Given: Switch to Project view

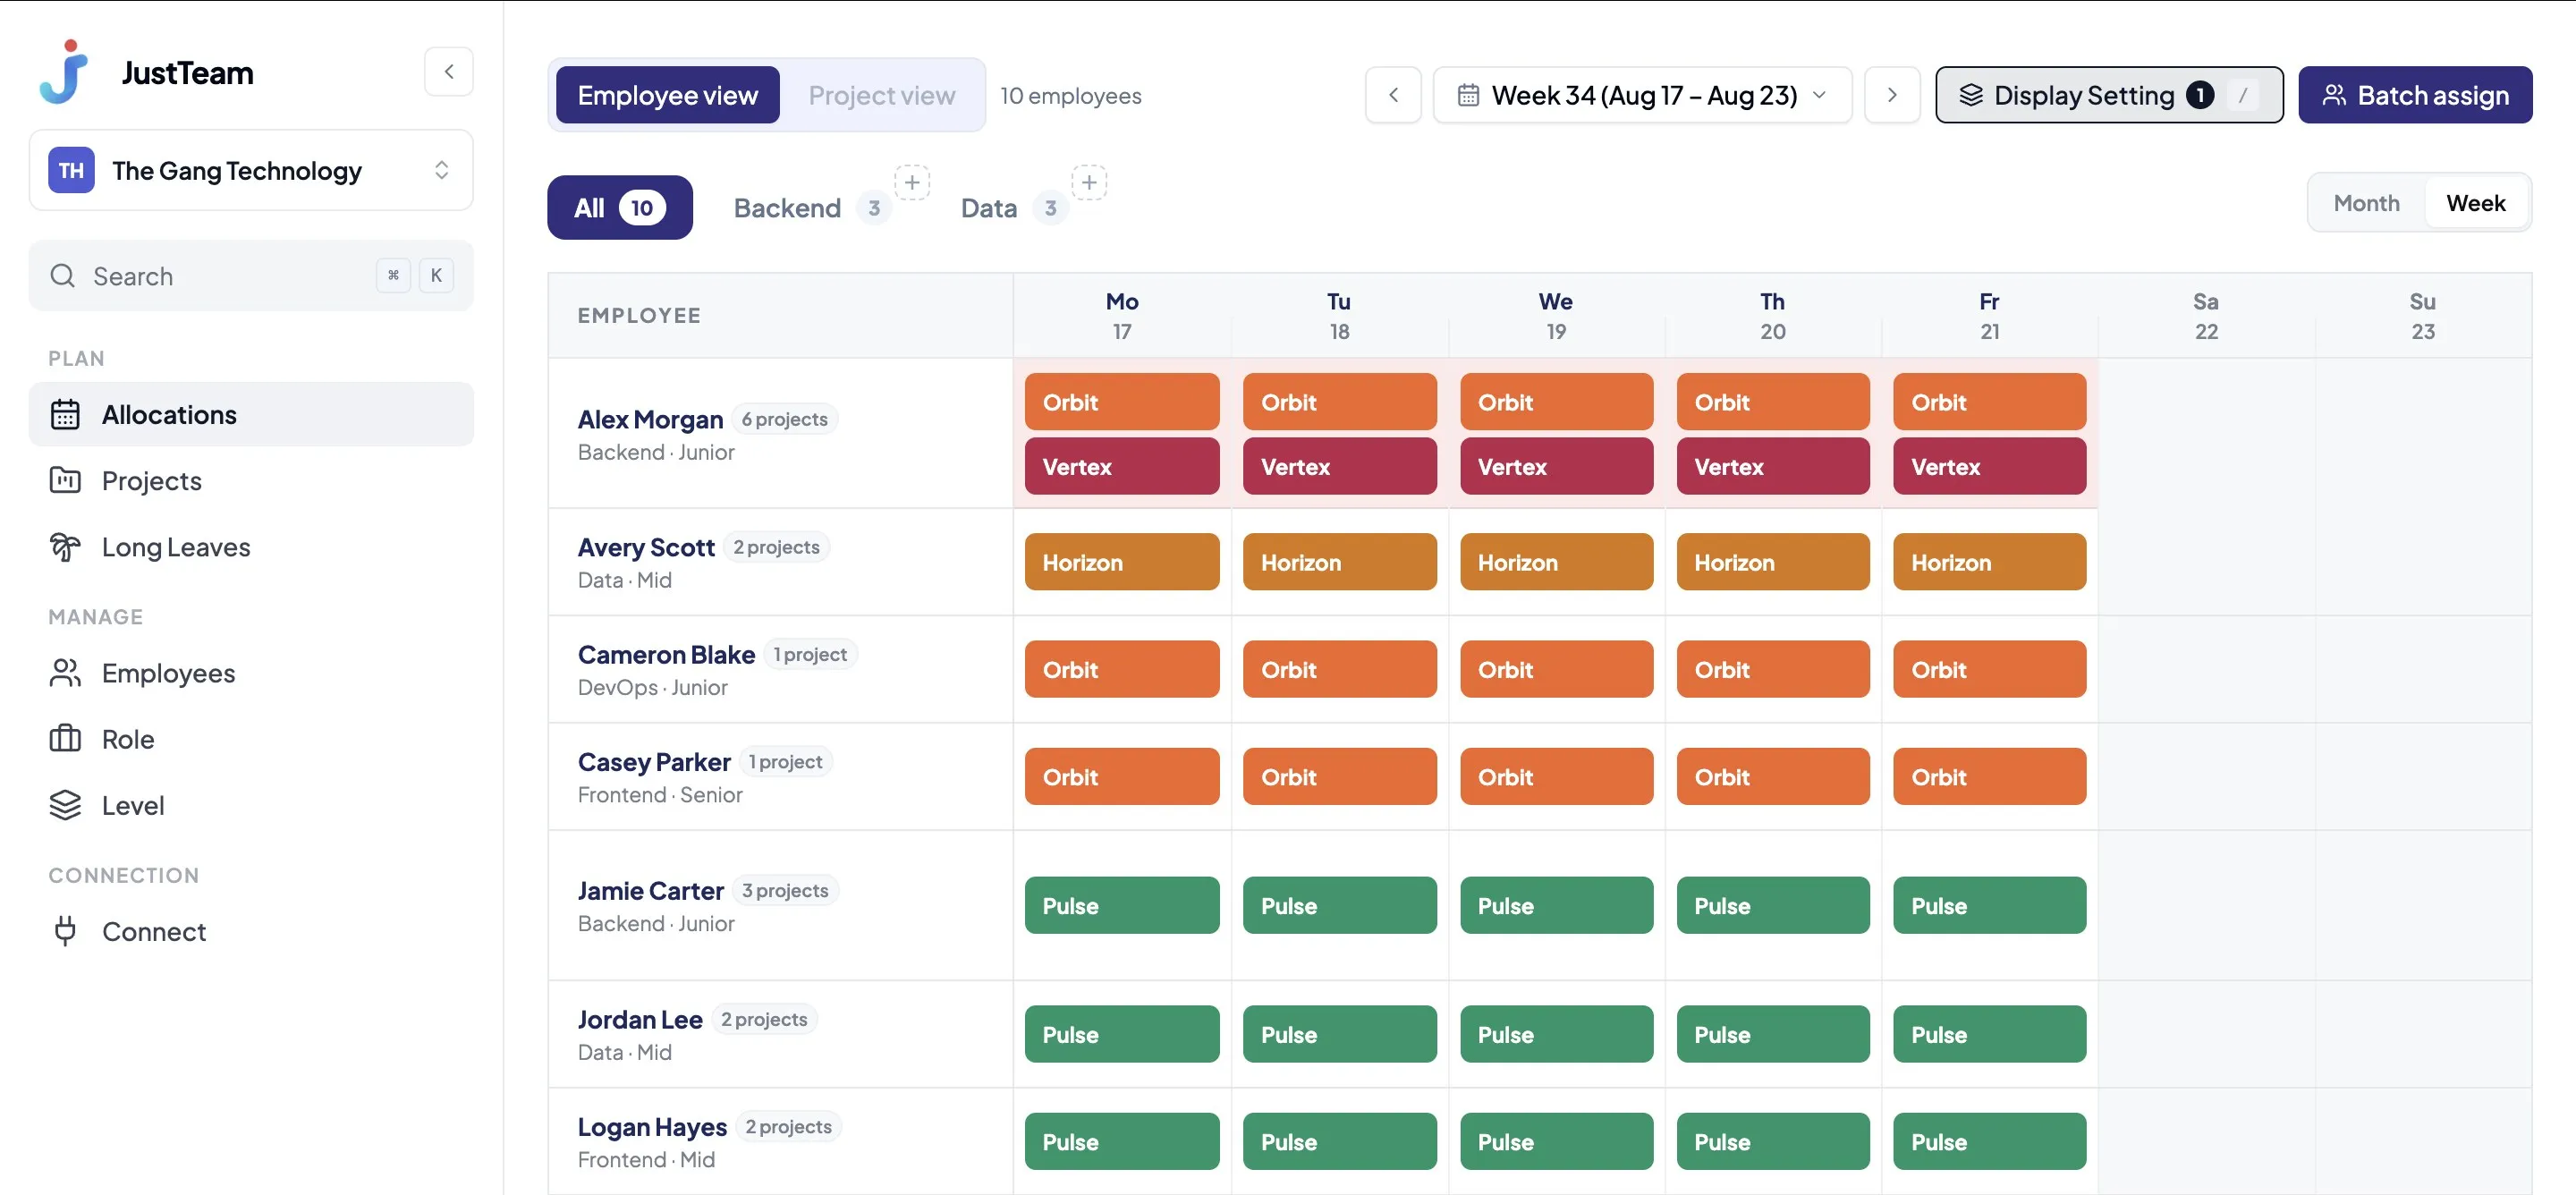Looking at the screenshot, I should coord(881,95).
